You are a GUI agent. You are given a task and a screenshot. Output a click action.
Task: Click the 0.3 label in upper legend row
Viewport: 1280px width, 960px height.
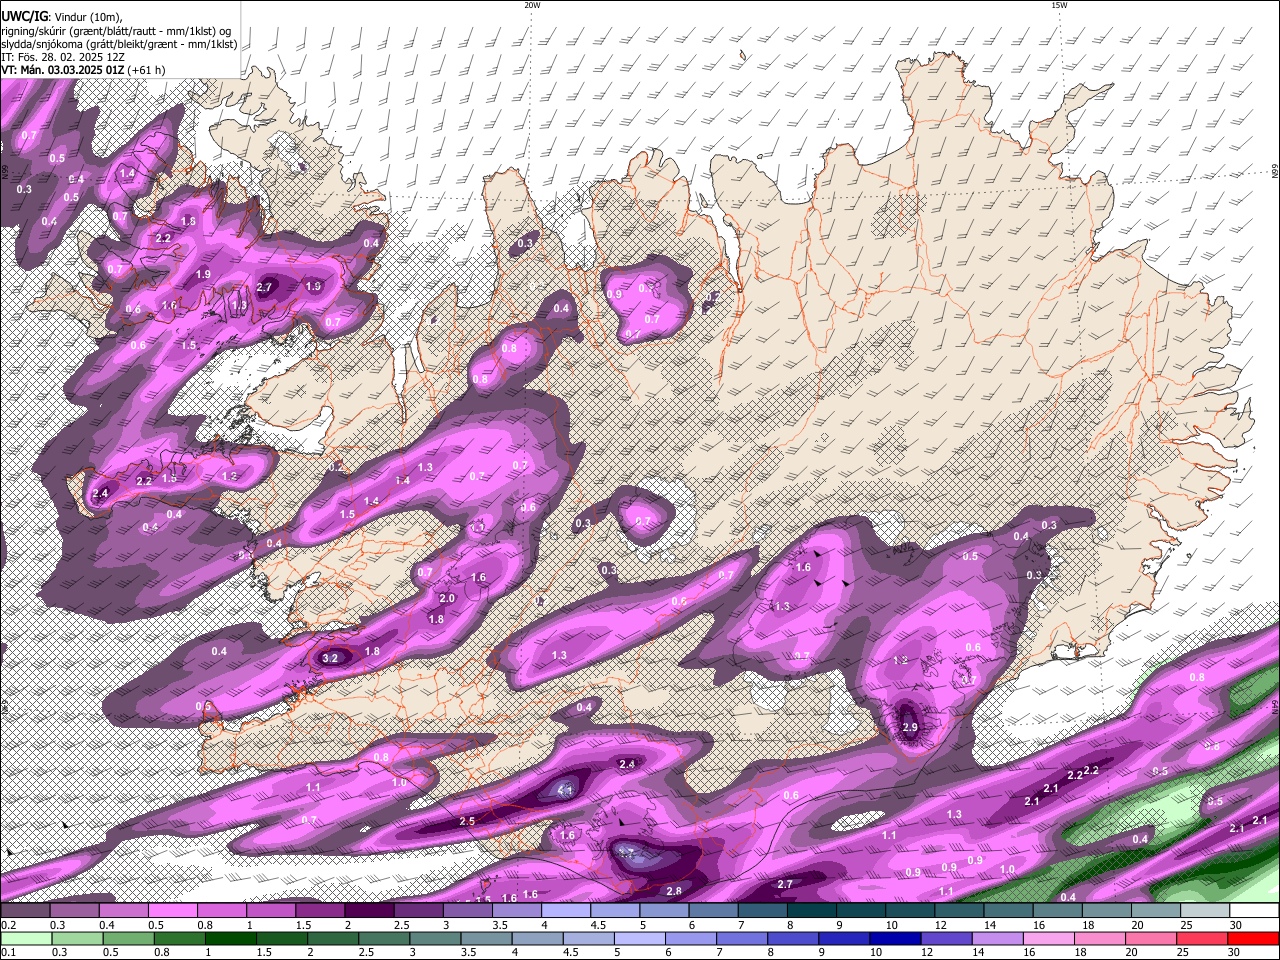coord(57,925)
